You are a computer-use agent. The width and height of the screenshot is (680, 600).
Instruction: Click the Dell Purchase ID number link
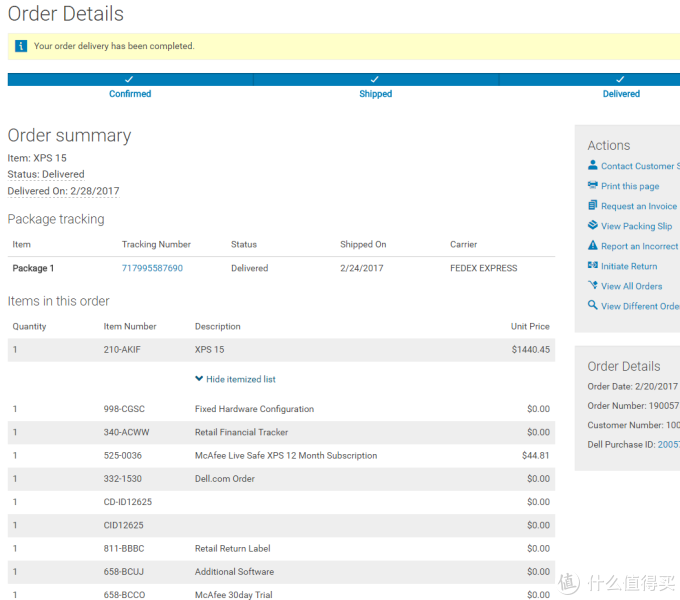coord(669,444)
